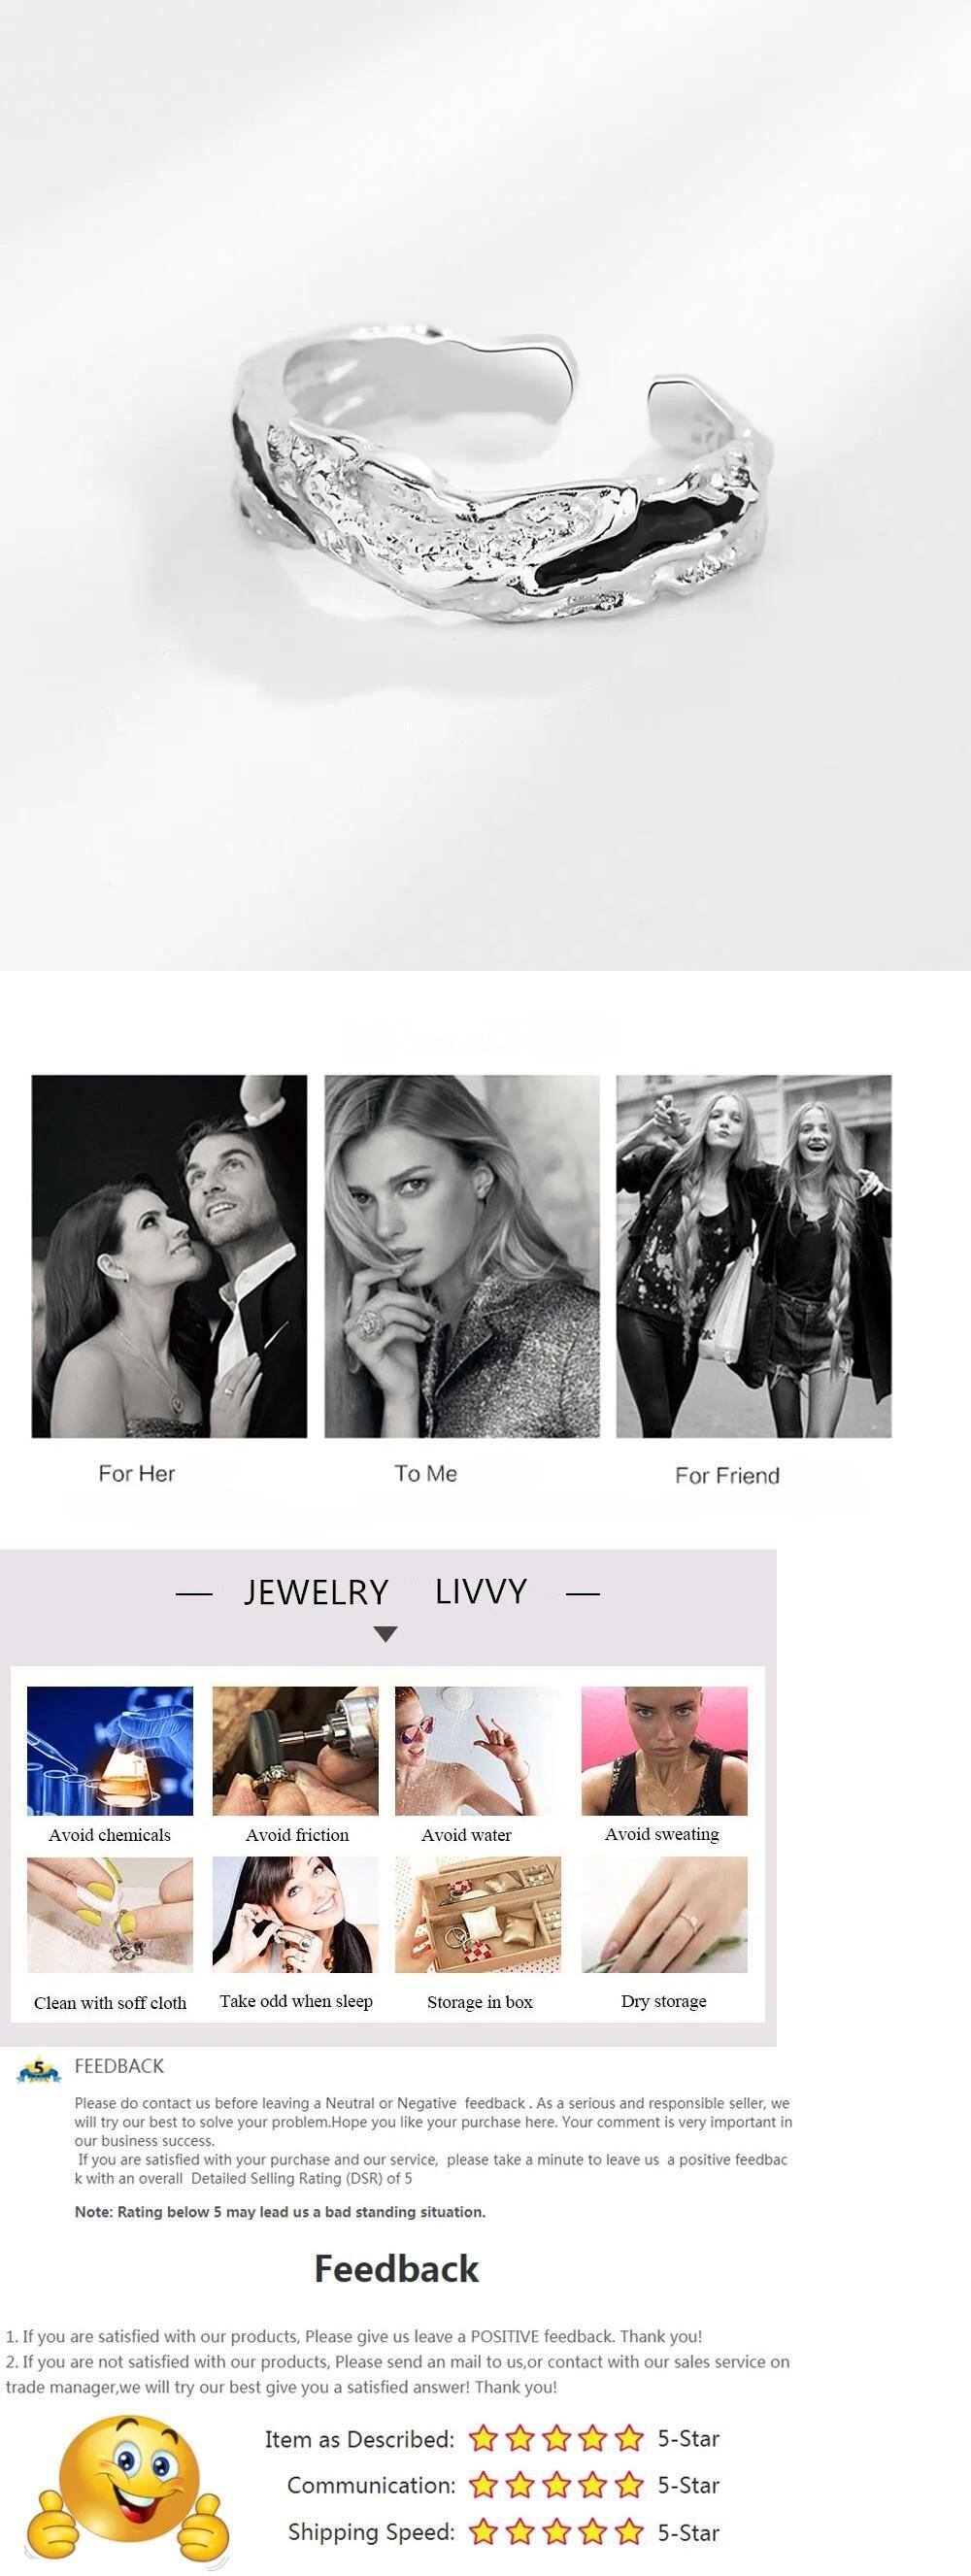This screenshot has height=2576, width=971.
Task: Click the silver ring product photo
Action: pos(485,485)
